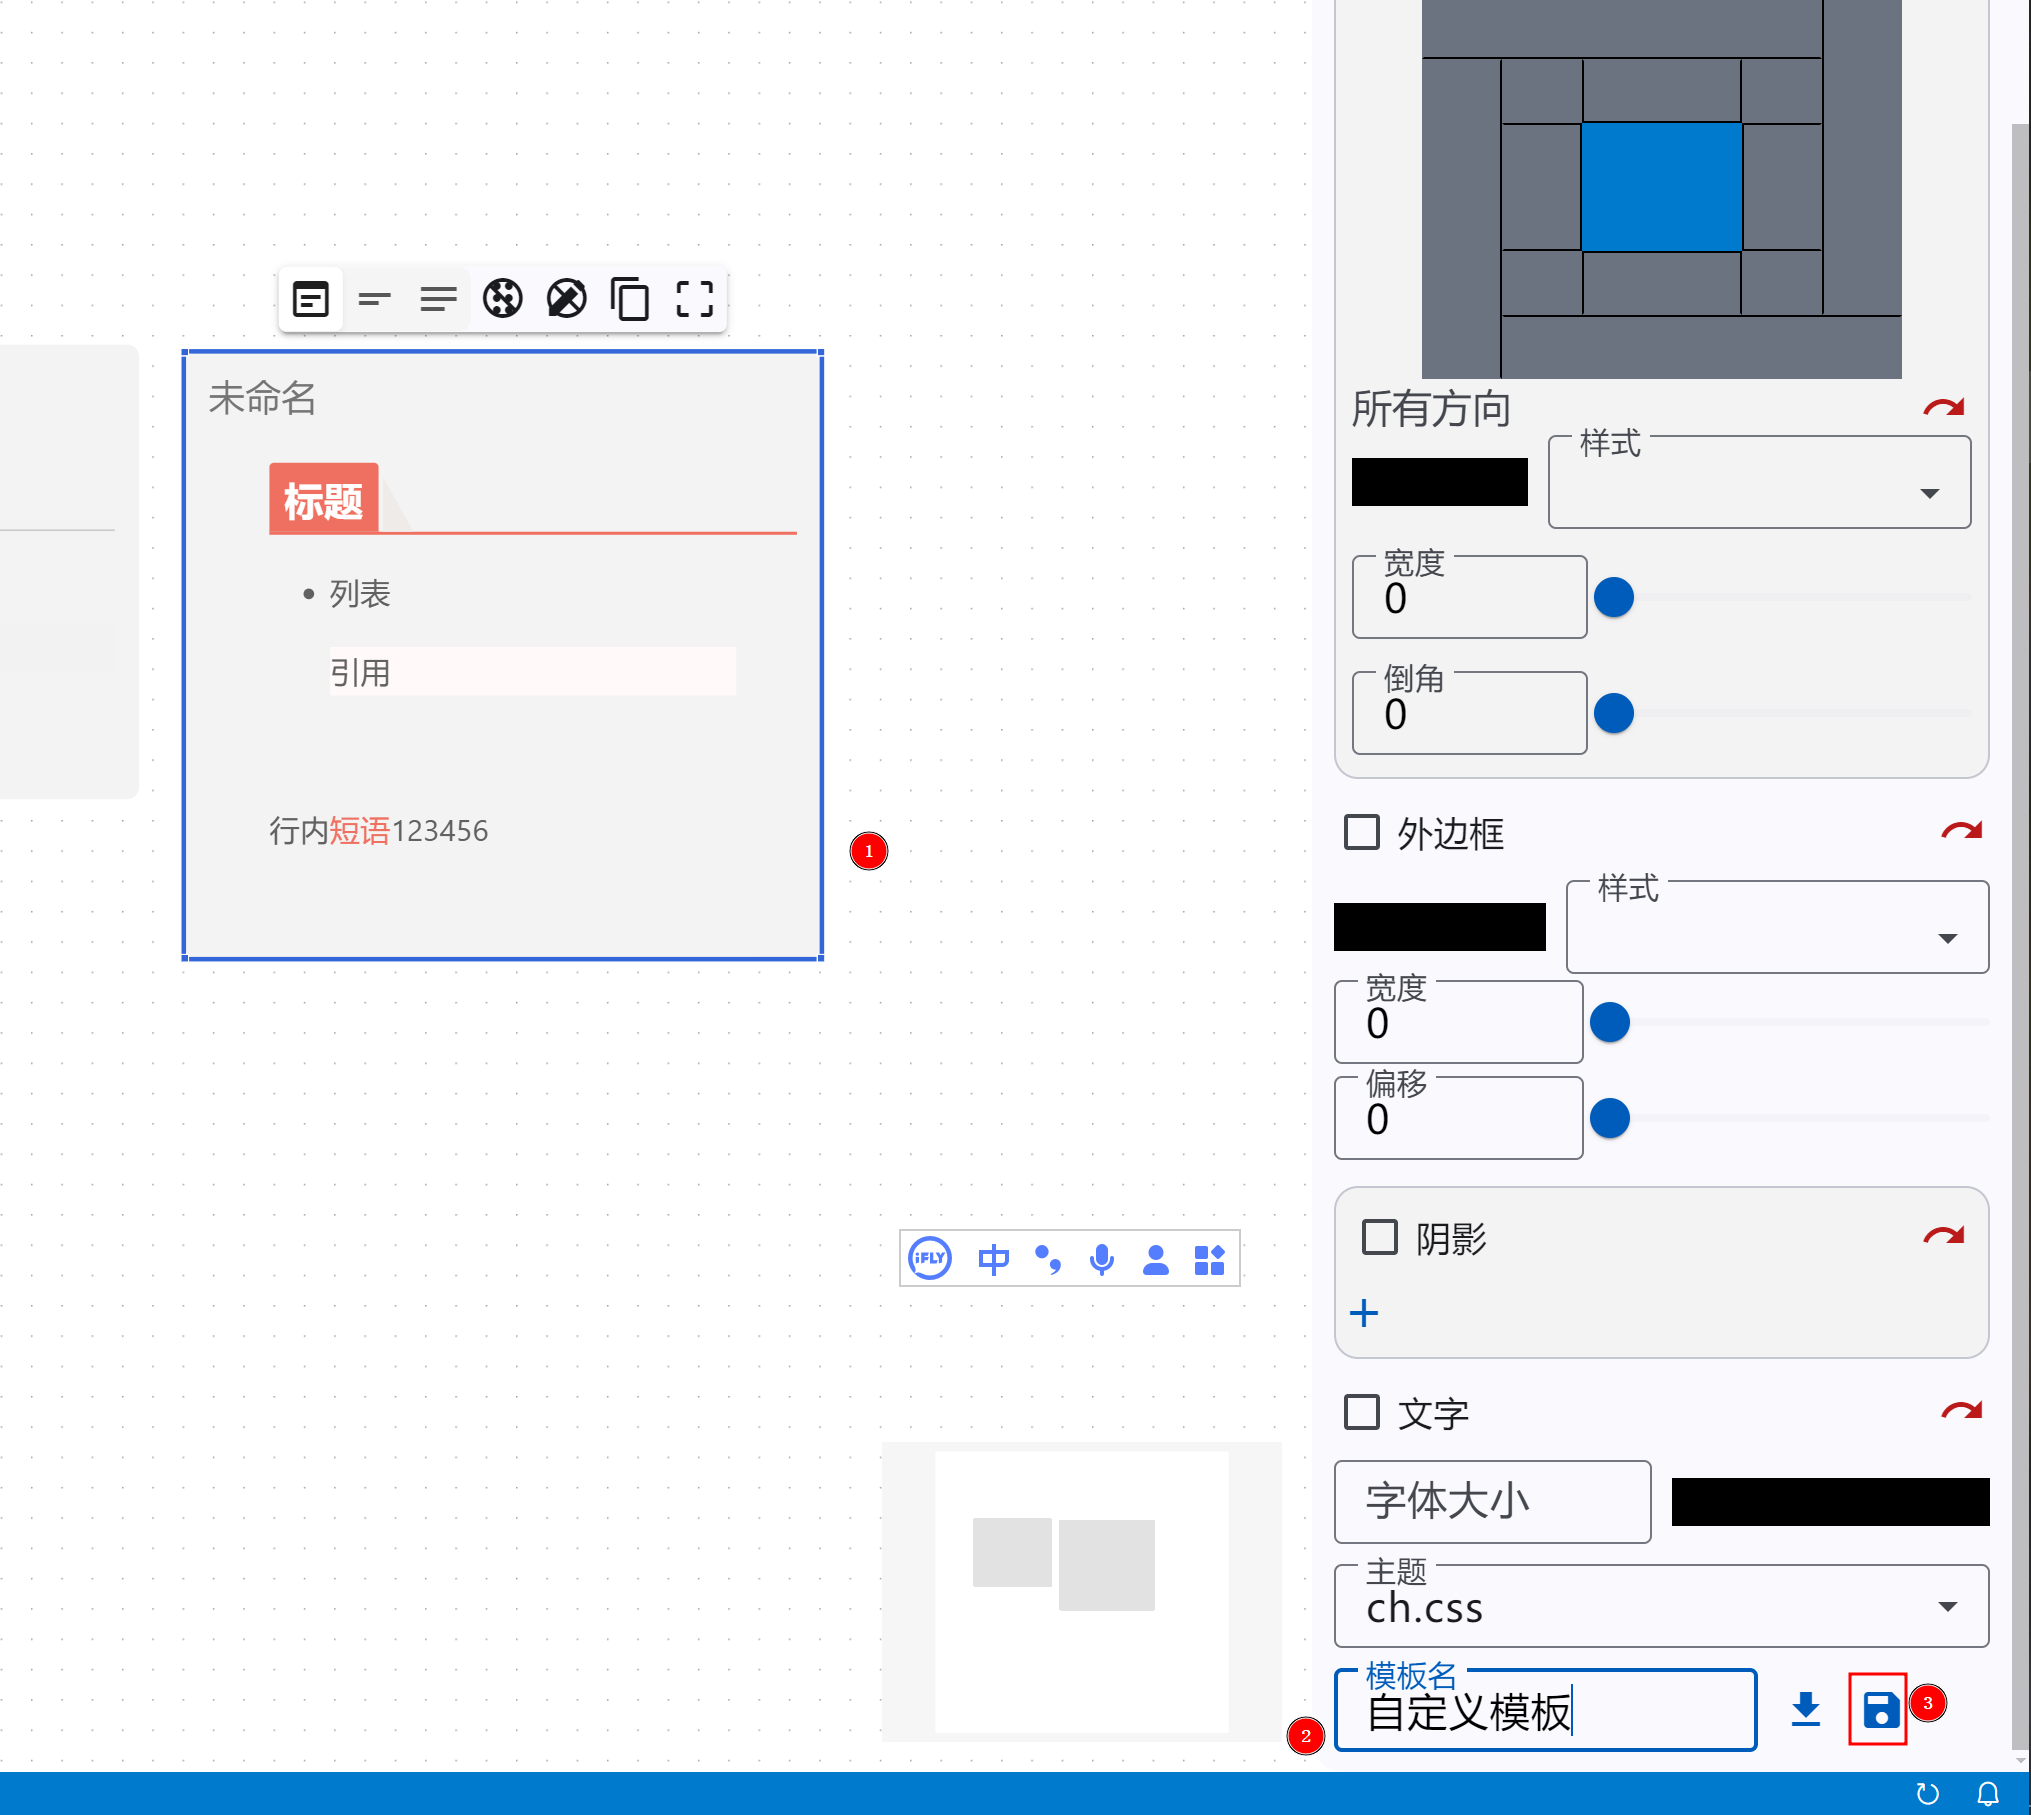Add a shadow with the plus button
The height and width of the screenshot is (1815, 2031).
coord(1363,1313)
